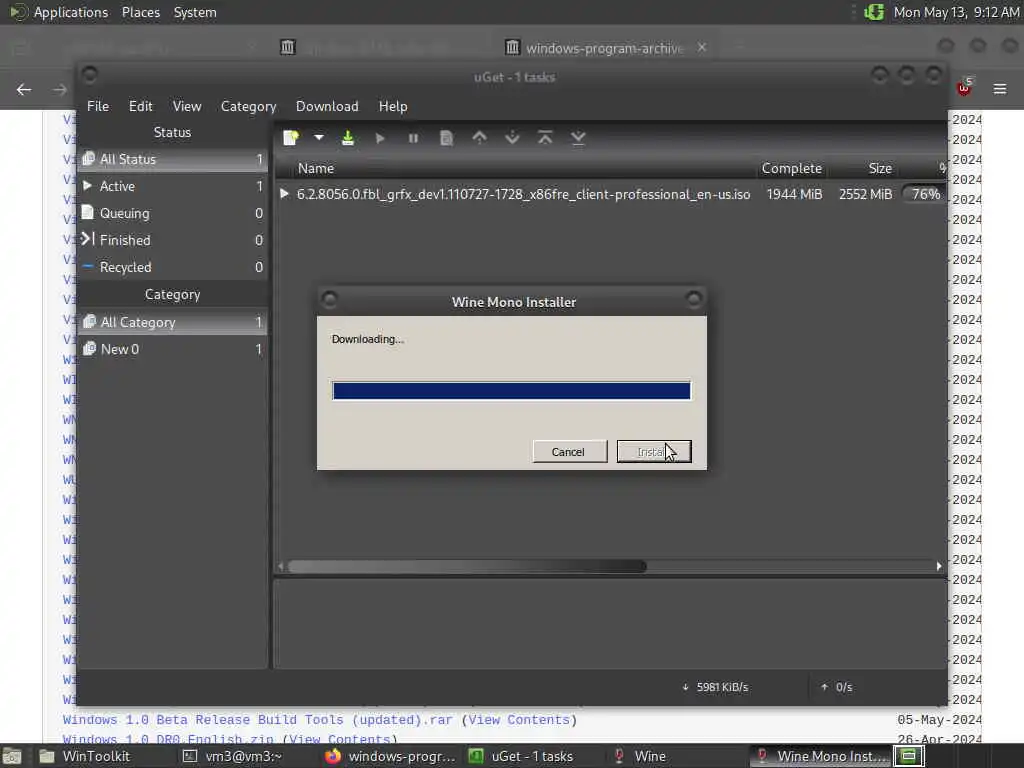Screen dimensions: 1024x768
Task: Click the workspace switcher in bottom panel
Action: (x=909, y=756)
